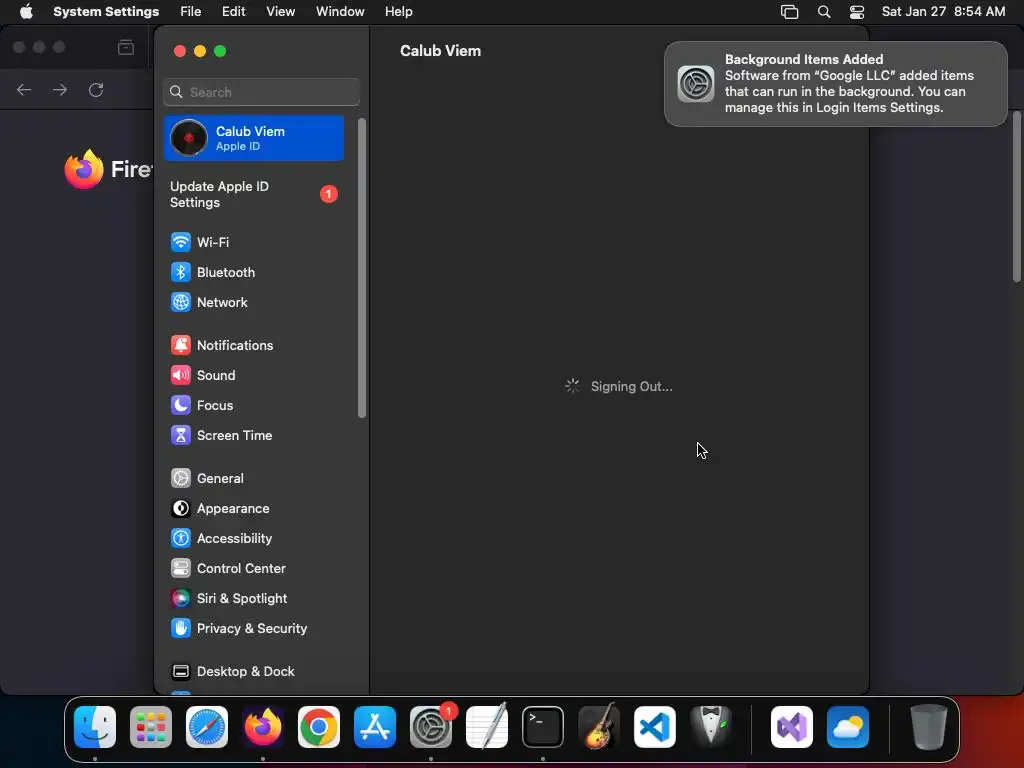Open the cloud weather app in Dock
This screenshot has width=1024, height=768.
click(x=848, y=727)
